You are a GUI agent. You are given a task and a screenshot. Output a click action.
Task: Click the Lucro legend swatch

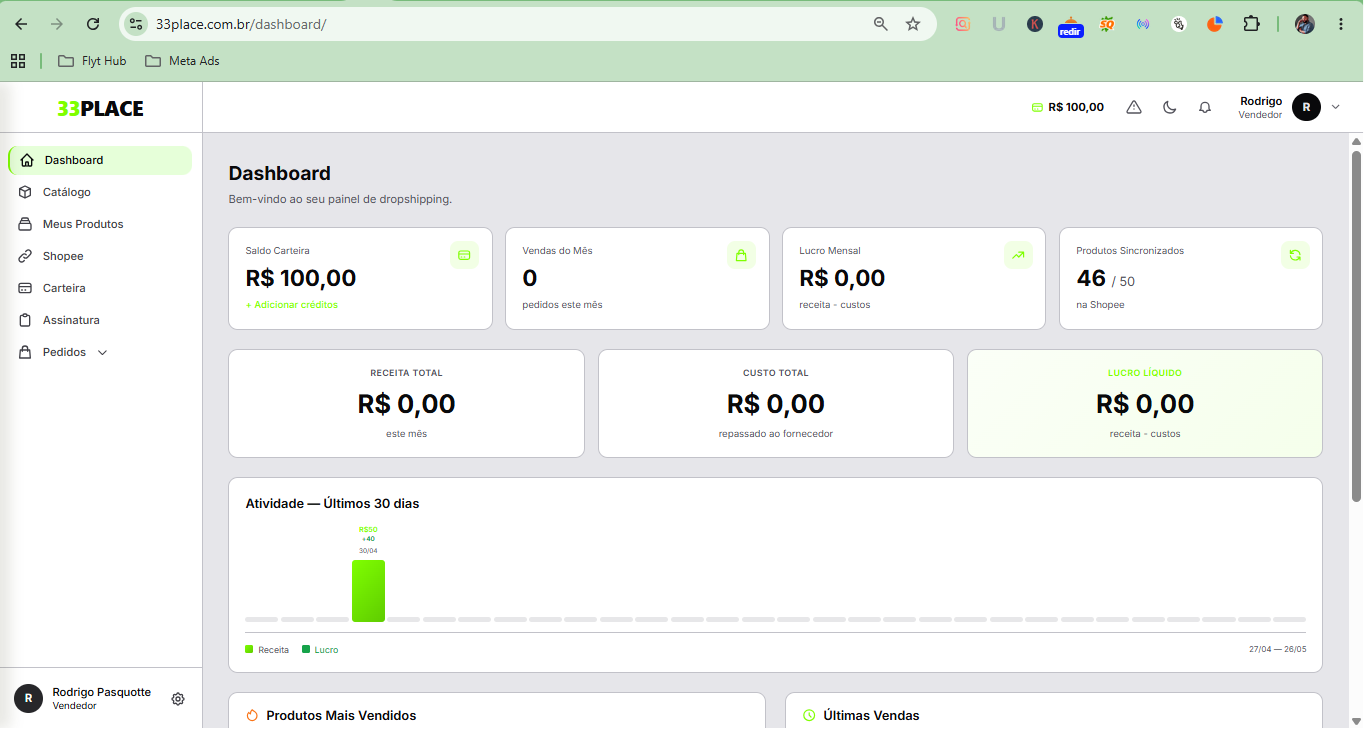click(x=306, y=650)
